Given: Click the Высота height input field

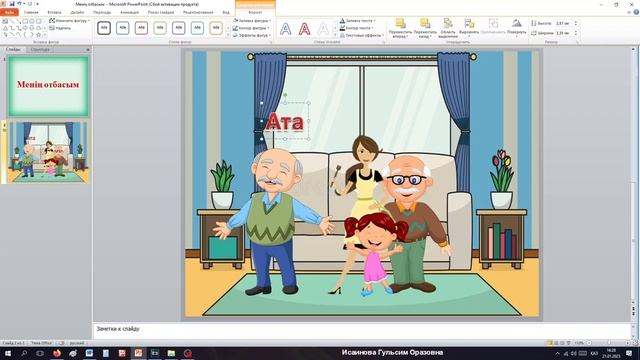Looking at the screenshot, I should click(564, 23).
